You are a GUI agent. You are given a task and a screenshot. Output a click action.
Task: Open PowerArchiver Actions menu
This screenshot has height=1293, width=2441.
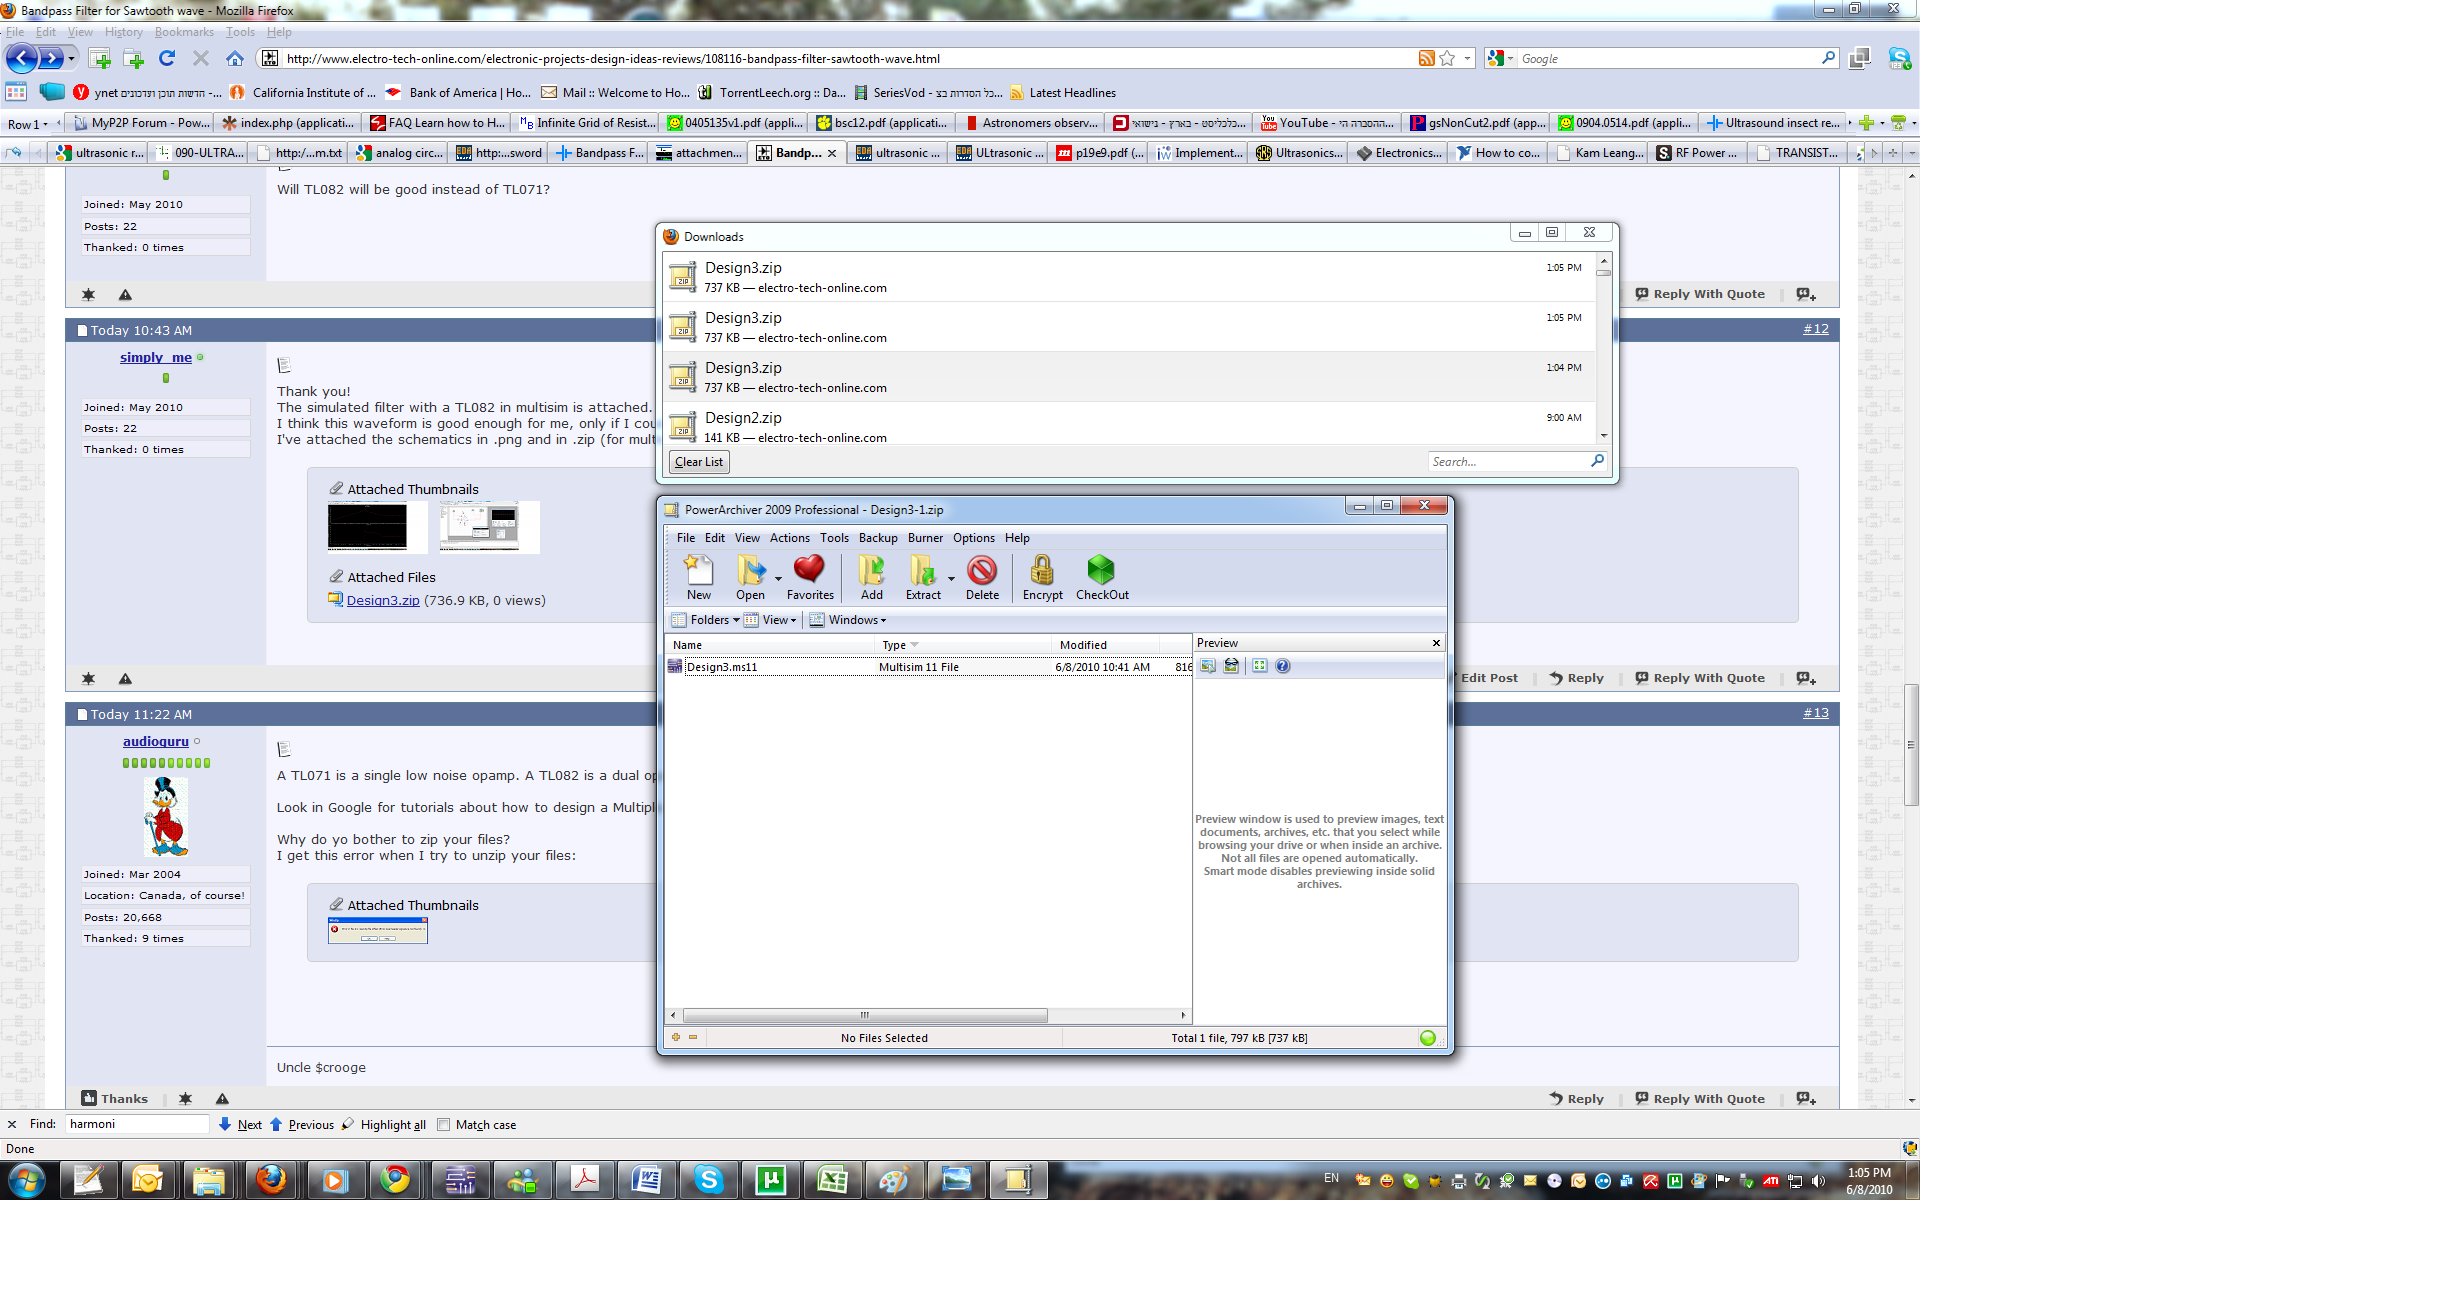tap(789, 538)
